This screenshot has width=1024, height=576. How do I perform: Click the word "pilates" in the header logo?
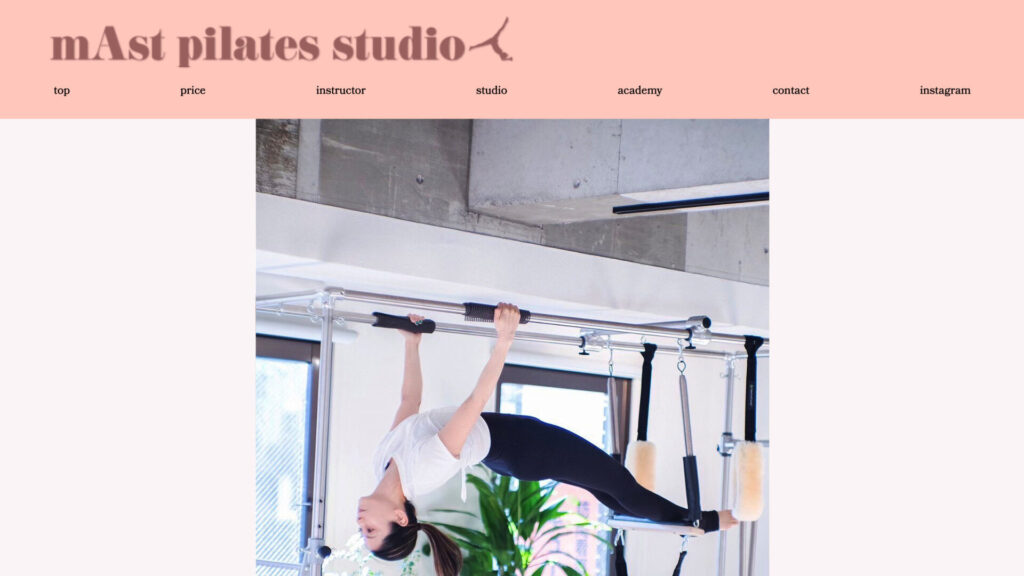click(x=249, y=46)
